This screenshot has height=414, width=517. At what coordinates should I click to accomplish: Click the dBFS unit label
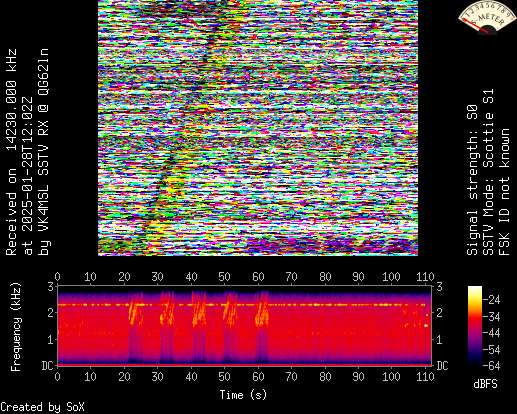coord(485,384)
